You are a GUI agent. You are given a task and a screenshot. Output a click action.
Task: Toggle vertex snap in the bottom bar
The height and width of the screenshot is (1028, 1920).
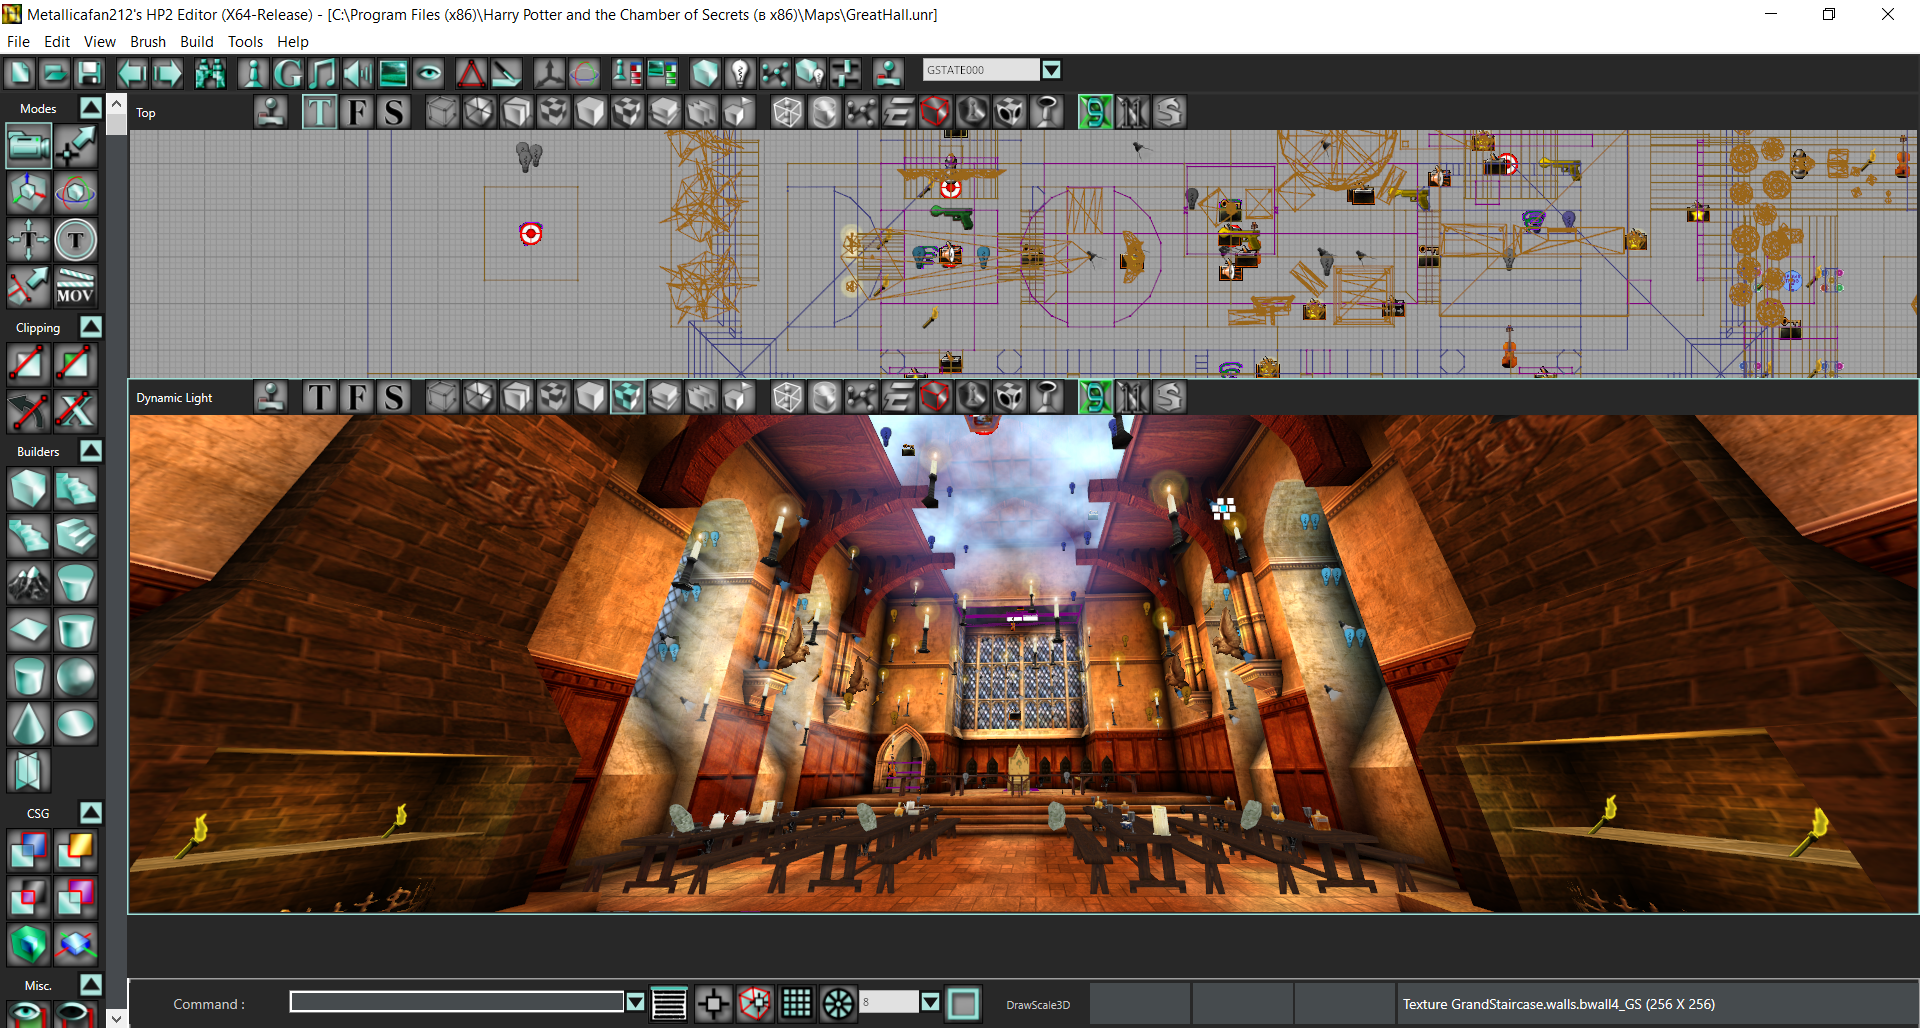point(755,1003)
